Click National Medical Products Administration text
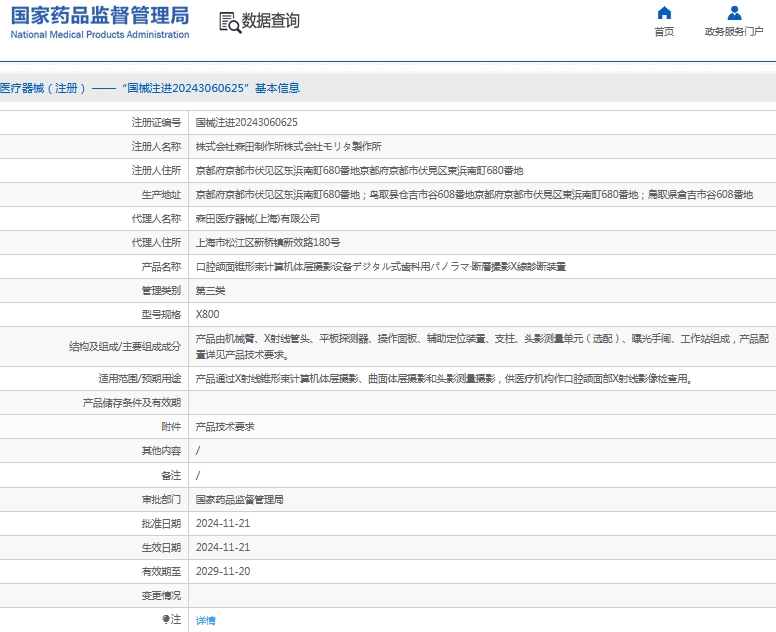The image size is (776, 632). point(100,35)
